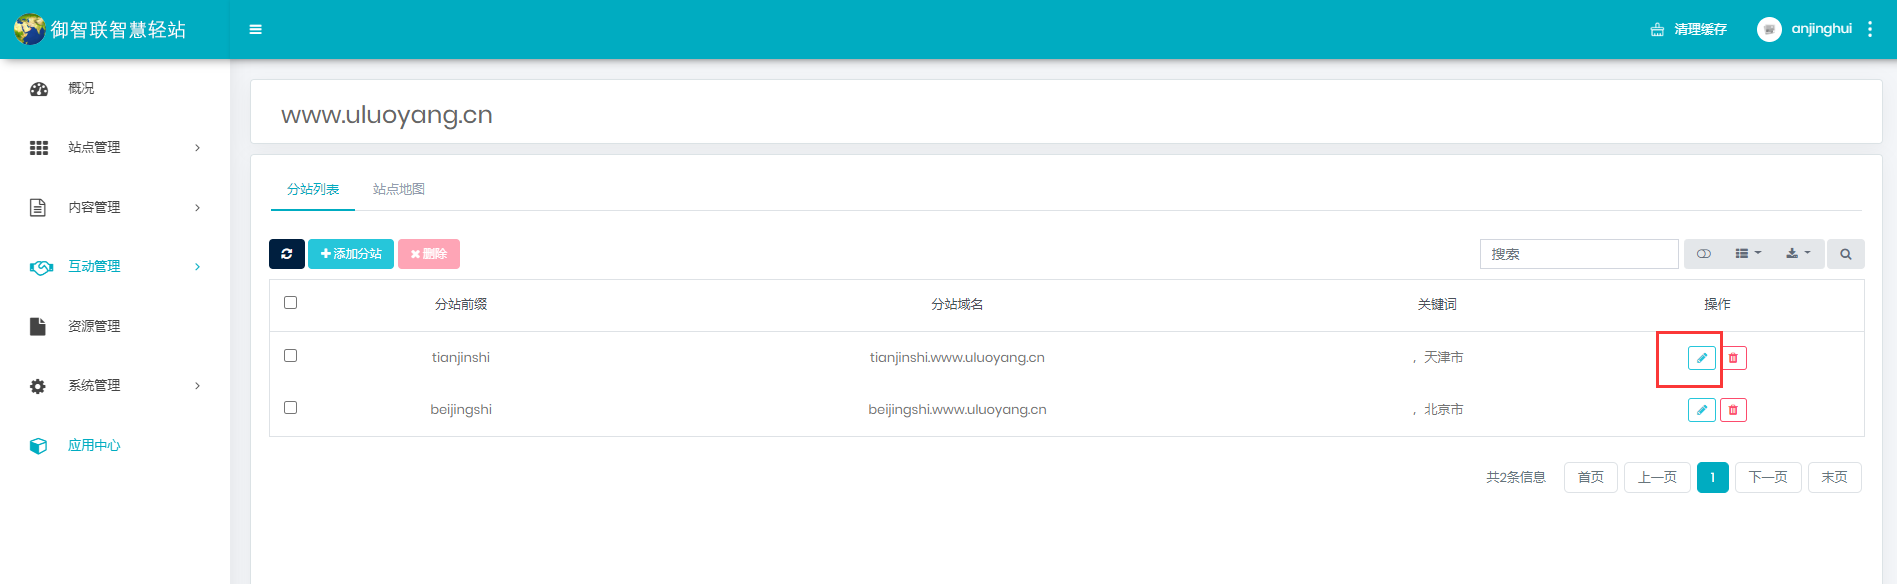Collapse sidebar with the hamburger menu icon
The image size is (1897, 584).
pos(256,30)
